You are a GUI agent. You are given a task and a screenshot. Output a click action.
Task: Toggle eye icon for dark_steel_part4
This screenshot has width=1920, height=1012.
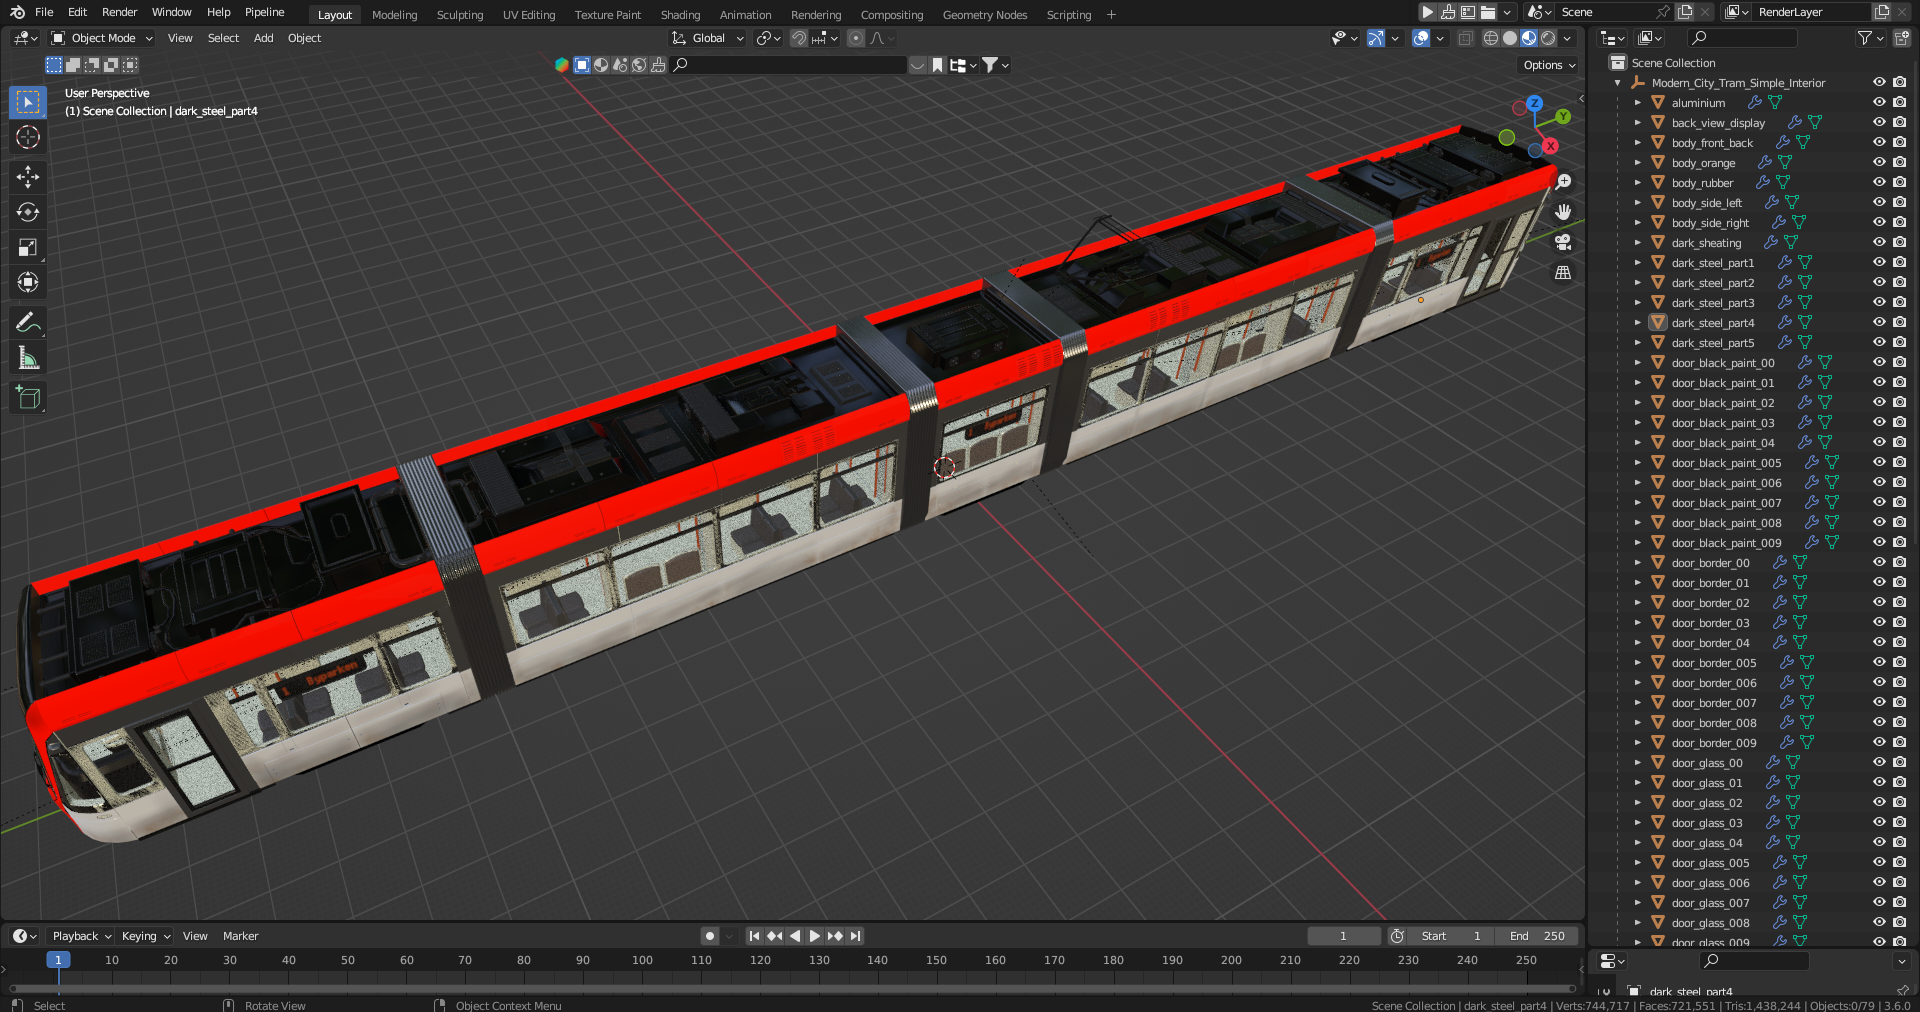1879,322
